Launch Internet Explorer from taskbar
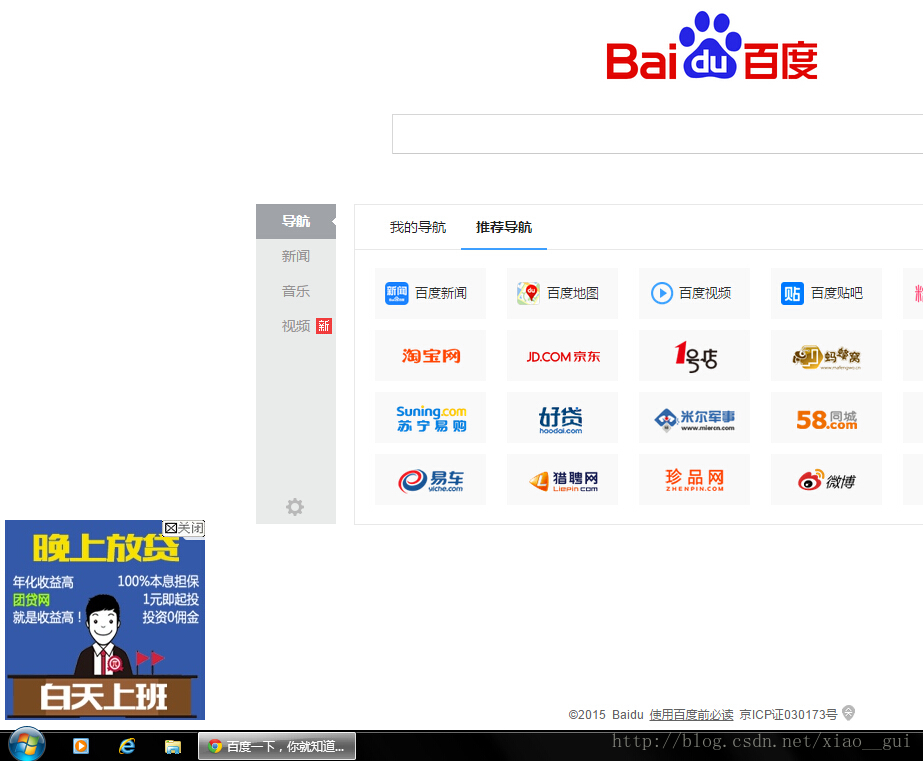The height and width of the screenshot is (761, 923). click(127, 746)
